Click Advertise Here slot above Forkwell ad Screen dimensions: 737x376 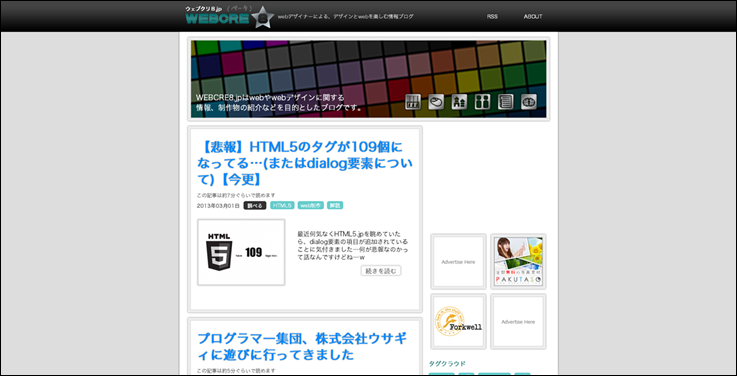pyautogui.click(x=458, y=261)
